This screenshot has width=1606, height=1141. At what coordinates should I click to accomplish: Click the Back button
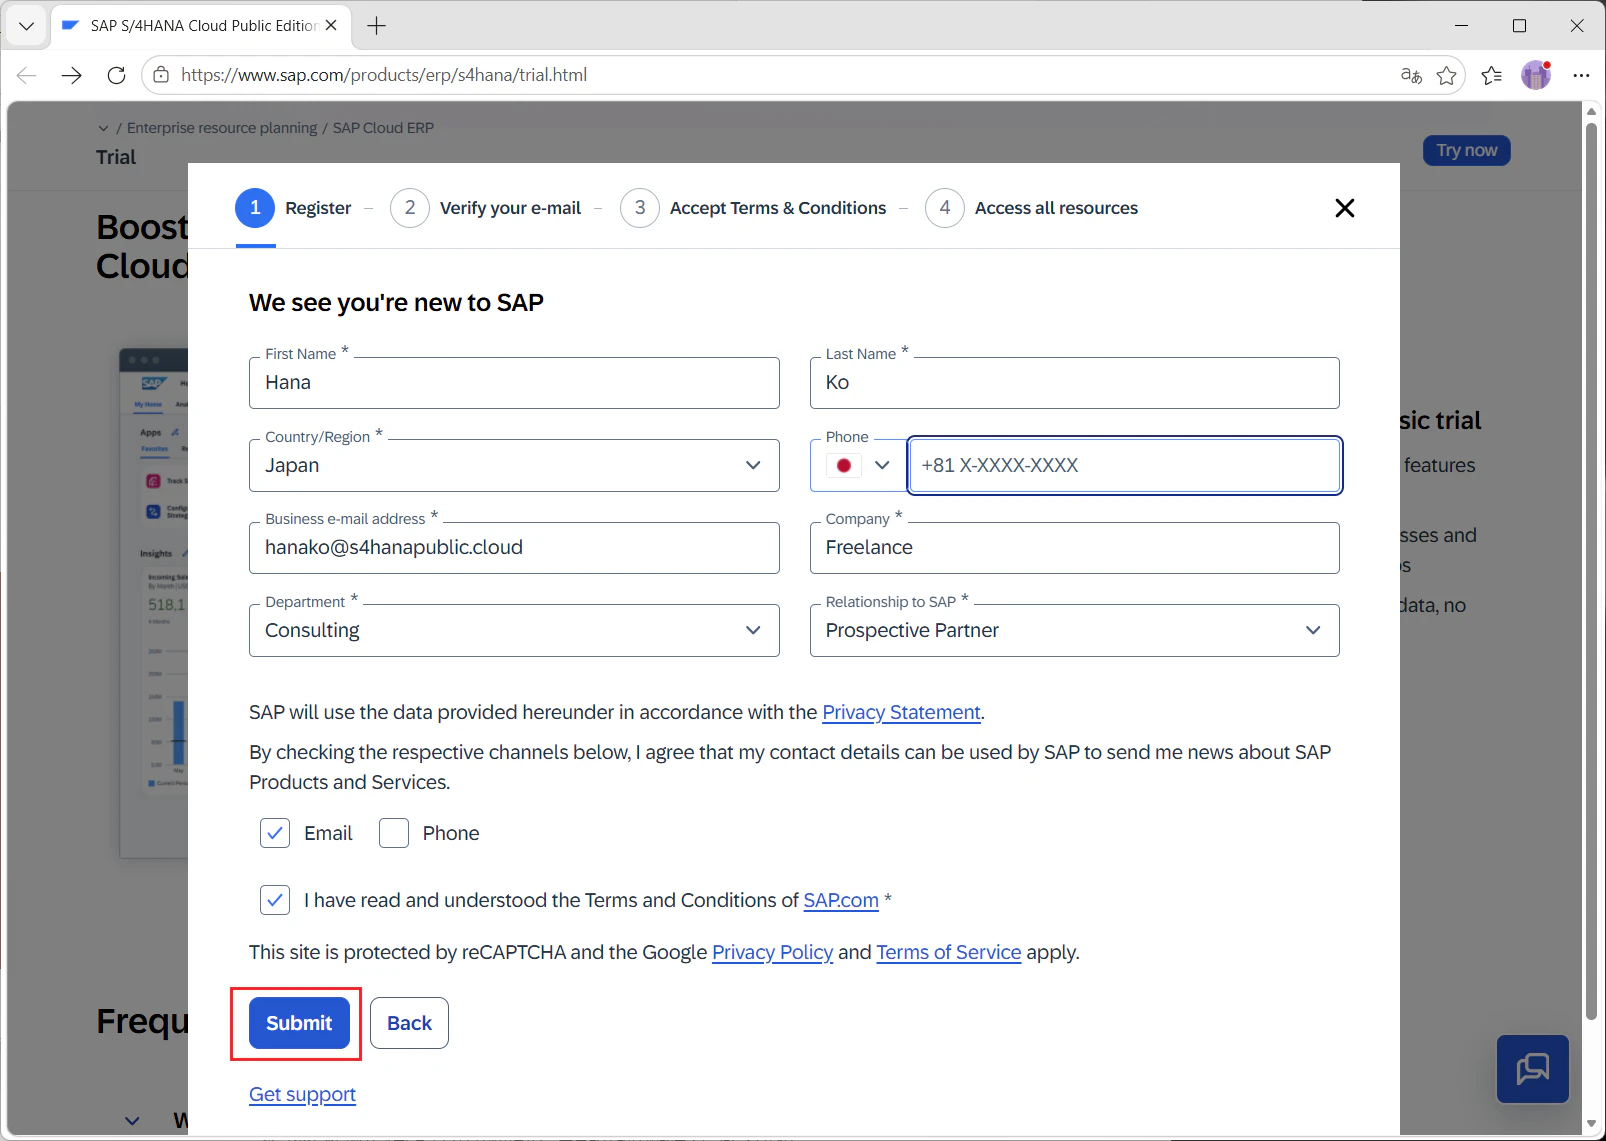[x=409, y=1023]
